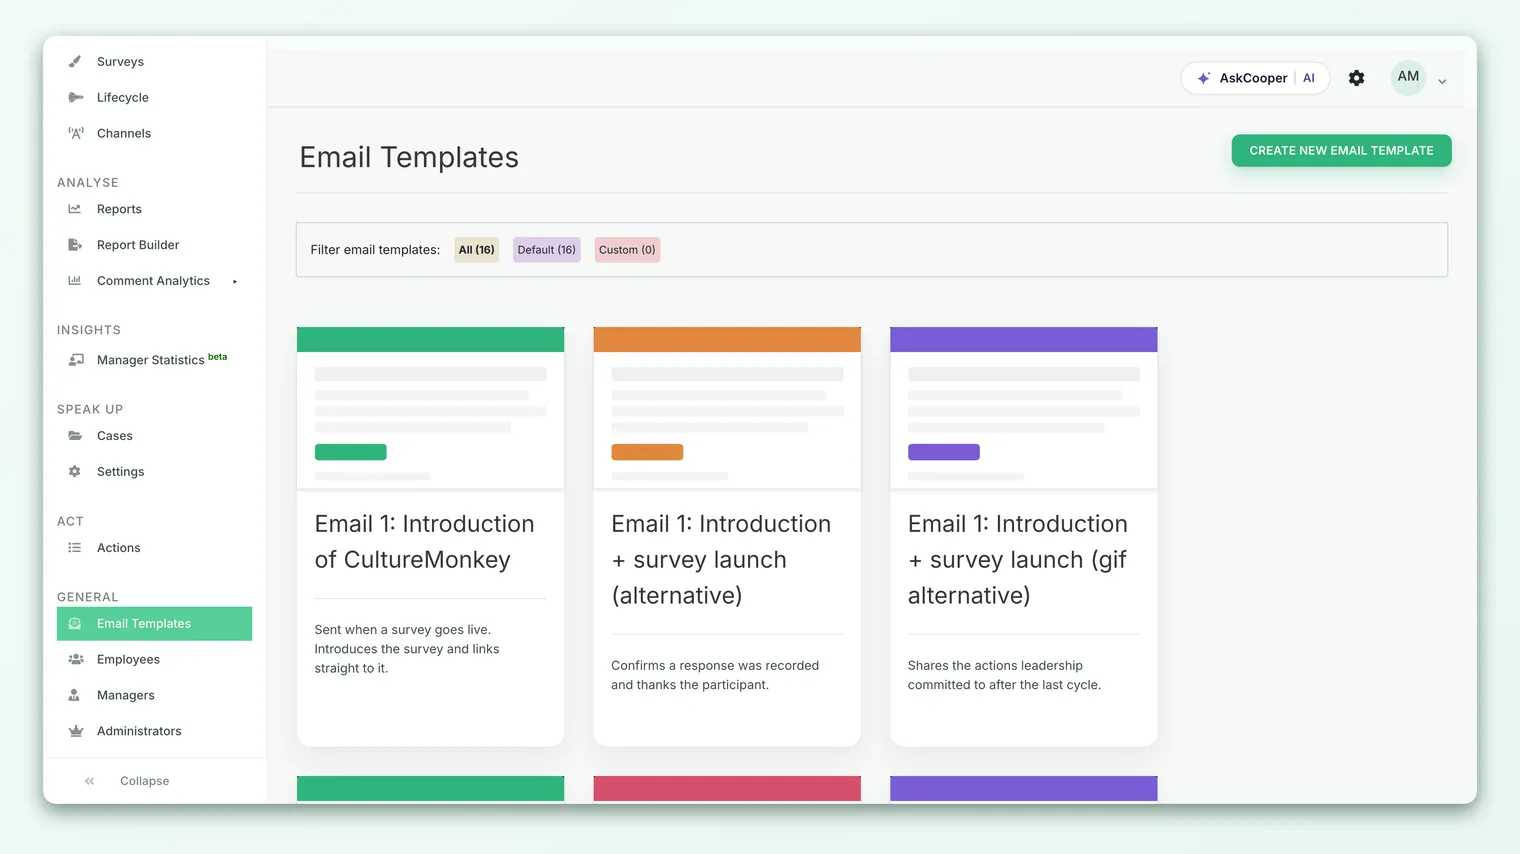Click the second-row red template card header
Image resolution: width=1520 pixels, height=854 pixels.
[727, 788]
